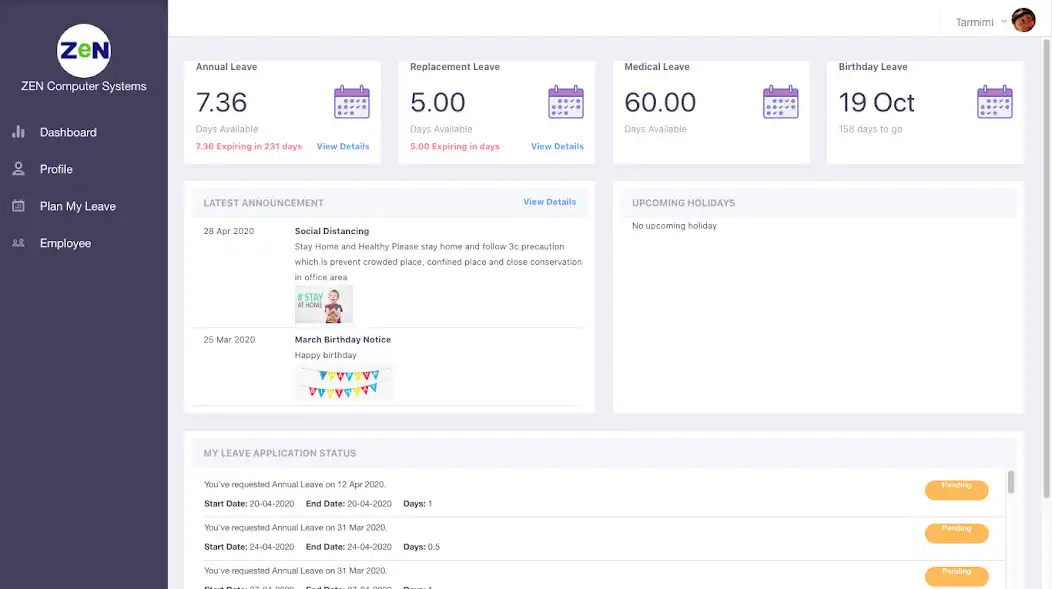The height and width of the screenshot is (589, 1052).
Task: Go to the Employee menu item
Action: click(65, 243)
